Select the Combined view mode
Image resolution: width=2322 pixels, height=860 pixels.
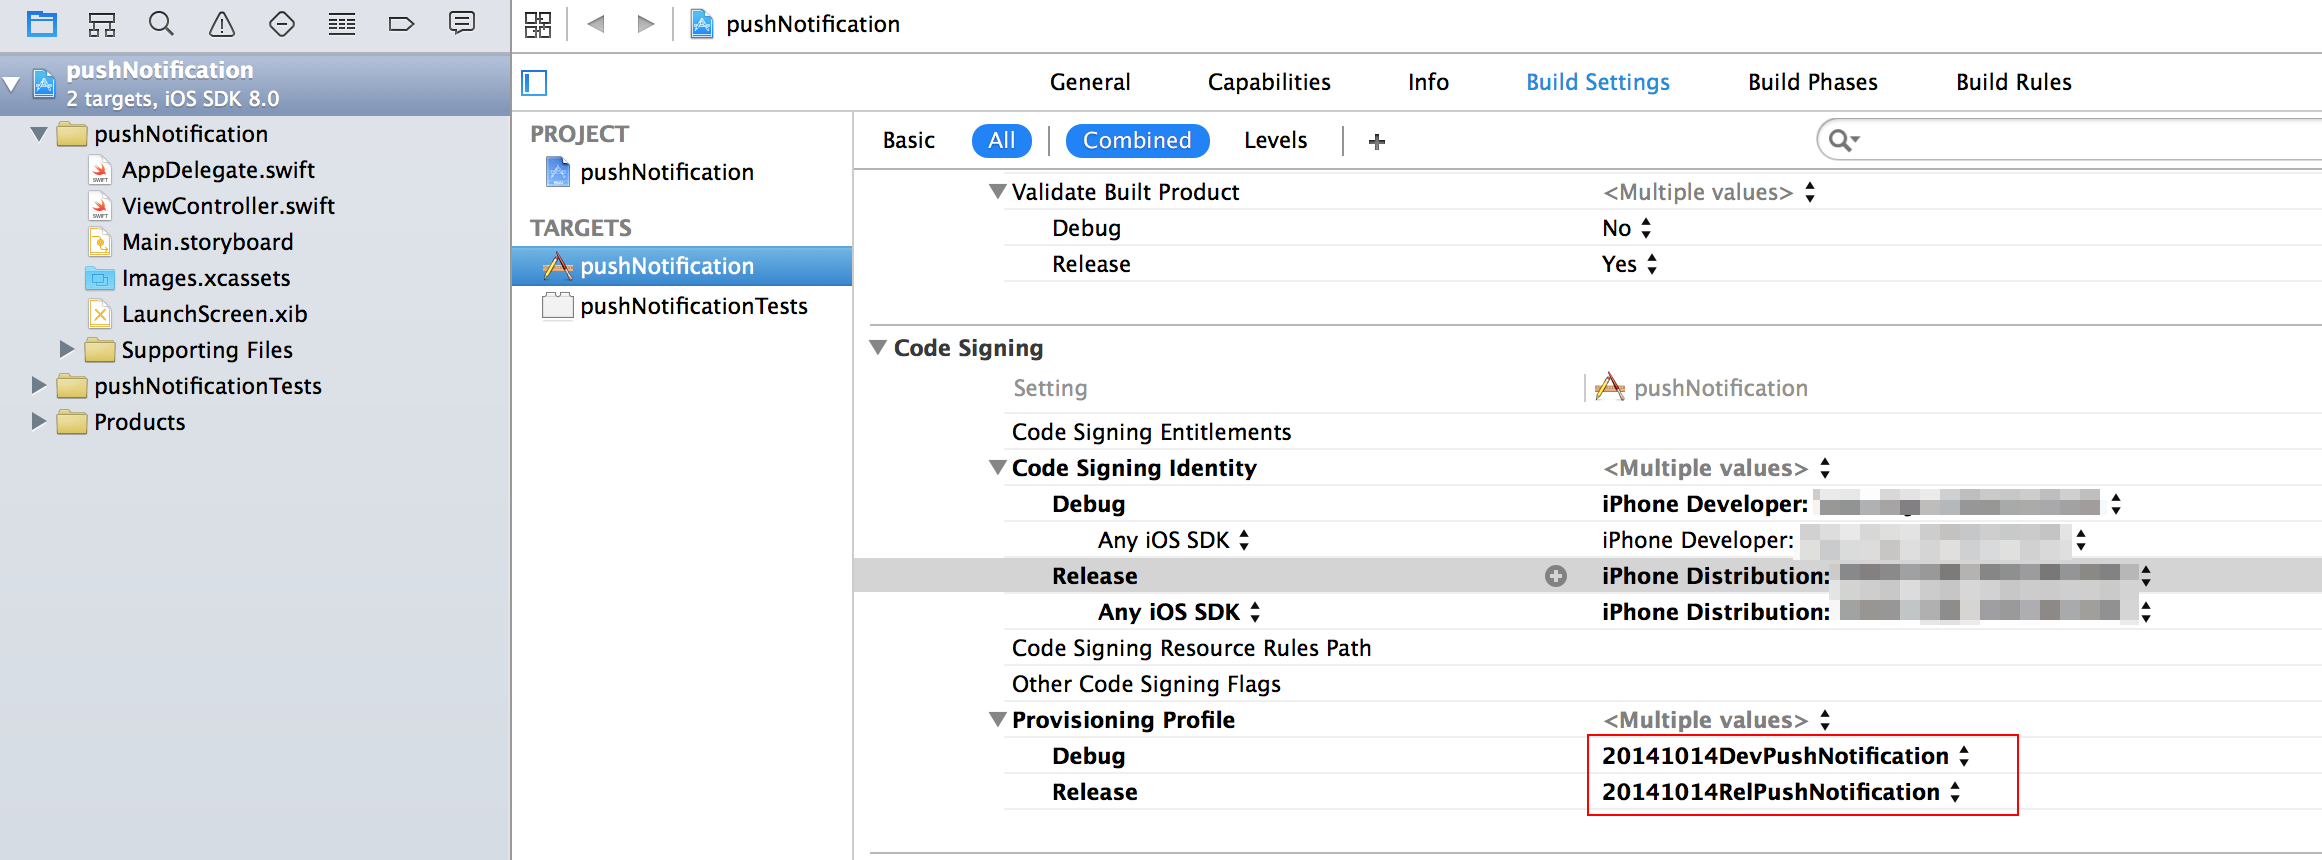[1138, 141]
